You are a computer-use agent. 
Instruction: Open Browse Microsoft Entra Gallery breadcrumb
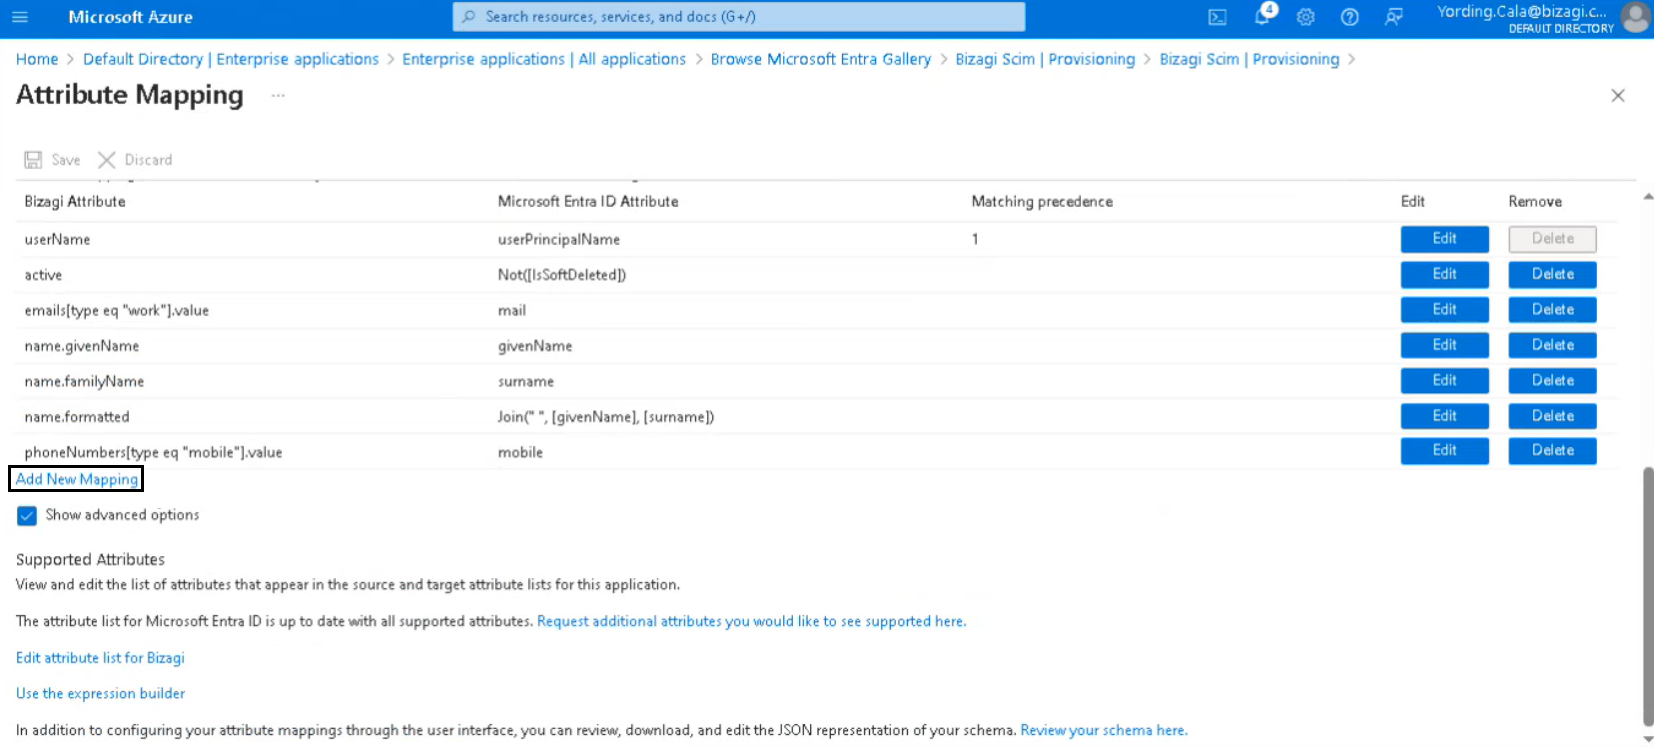coord(821,59)
